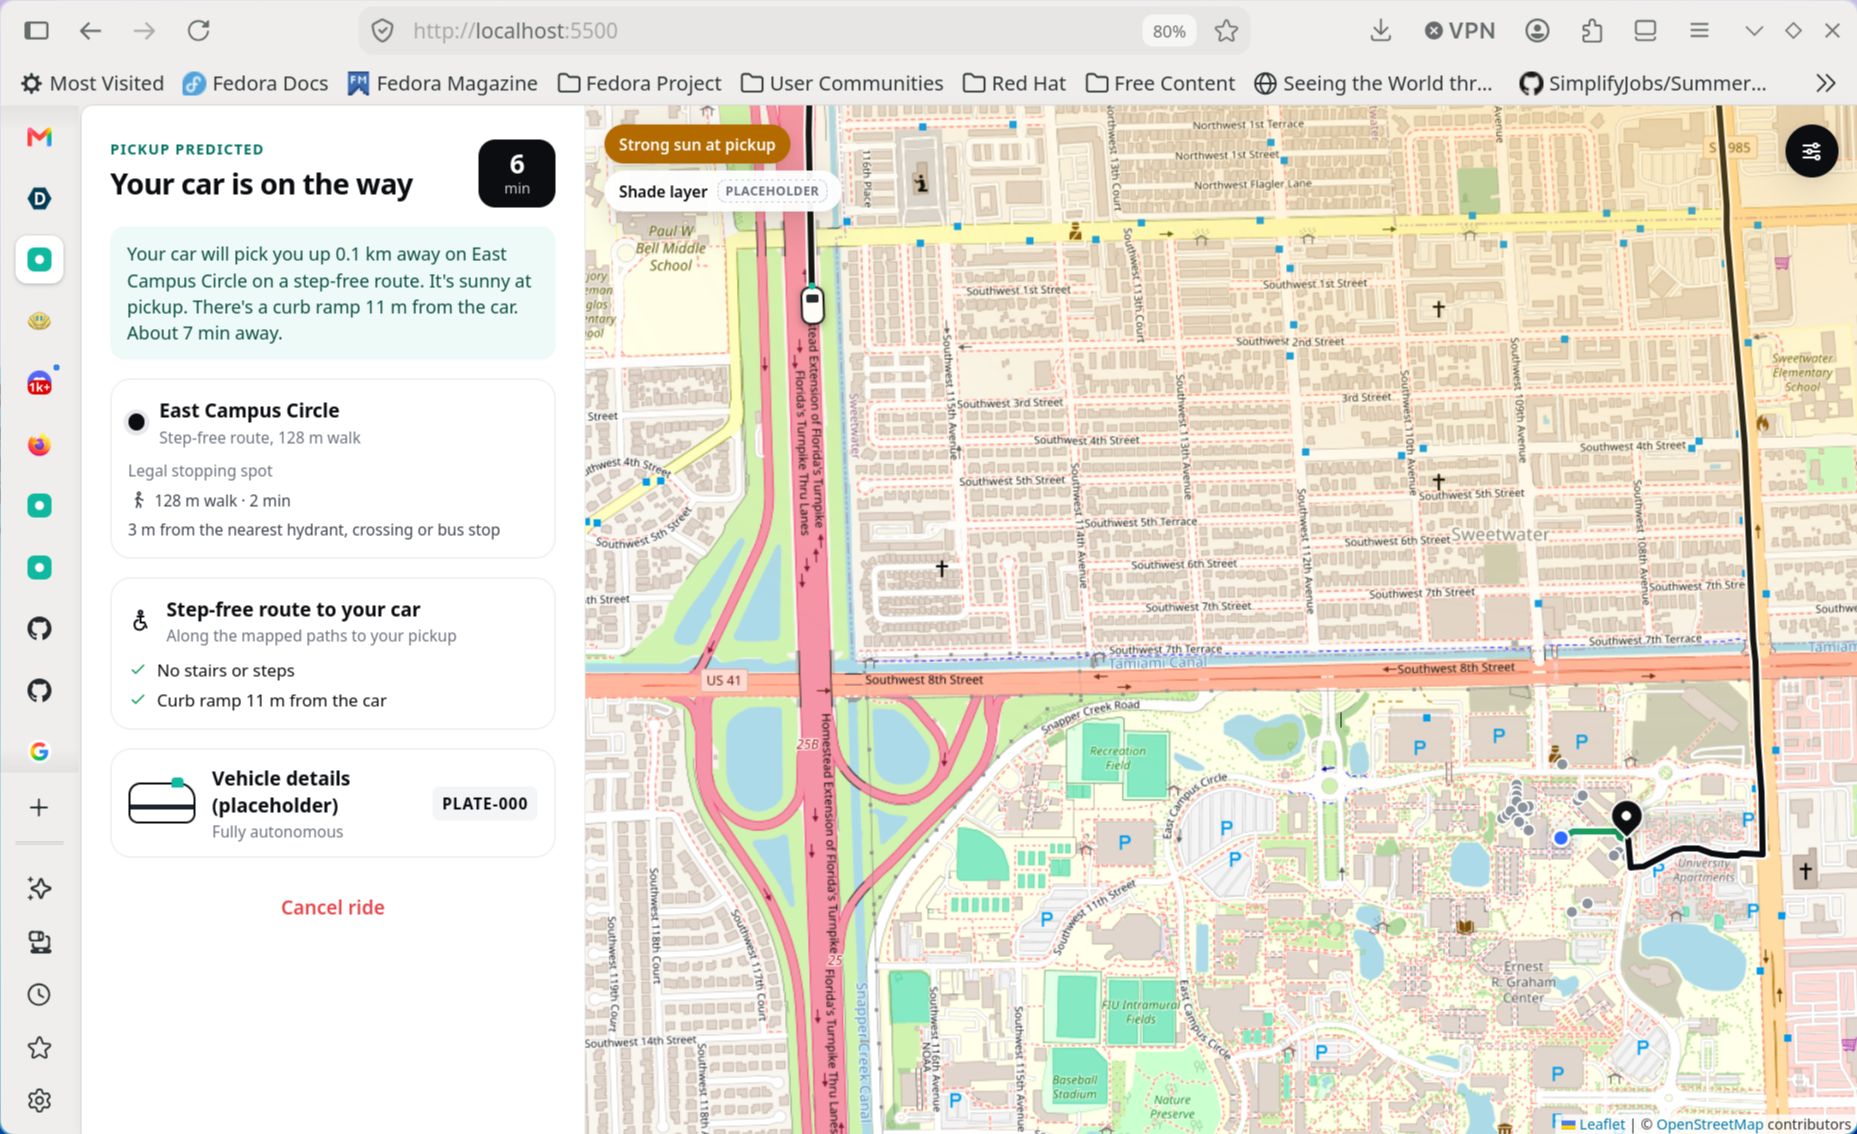Toggle the VPN status button

click(1459, 31)
